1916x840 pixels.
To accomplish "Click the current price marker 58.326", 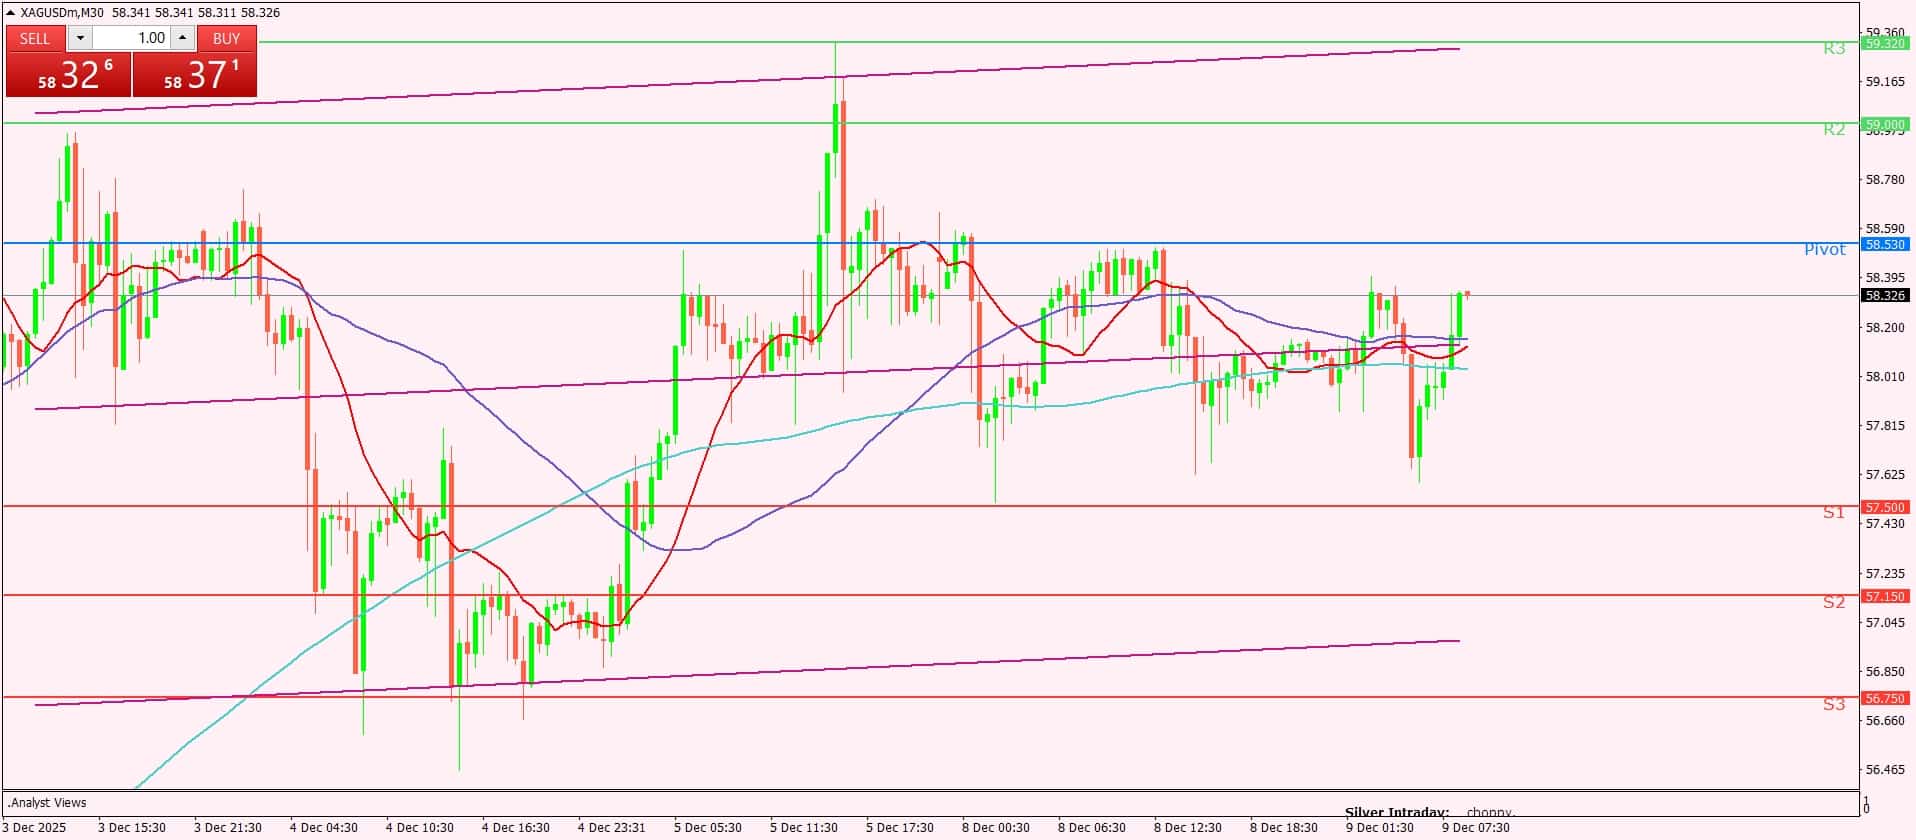I will (1884, 295).
